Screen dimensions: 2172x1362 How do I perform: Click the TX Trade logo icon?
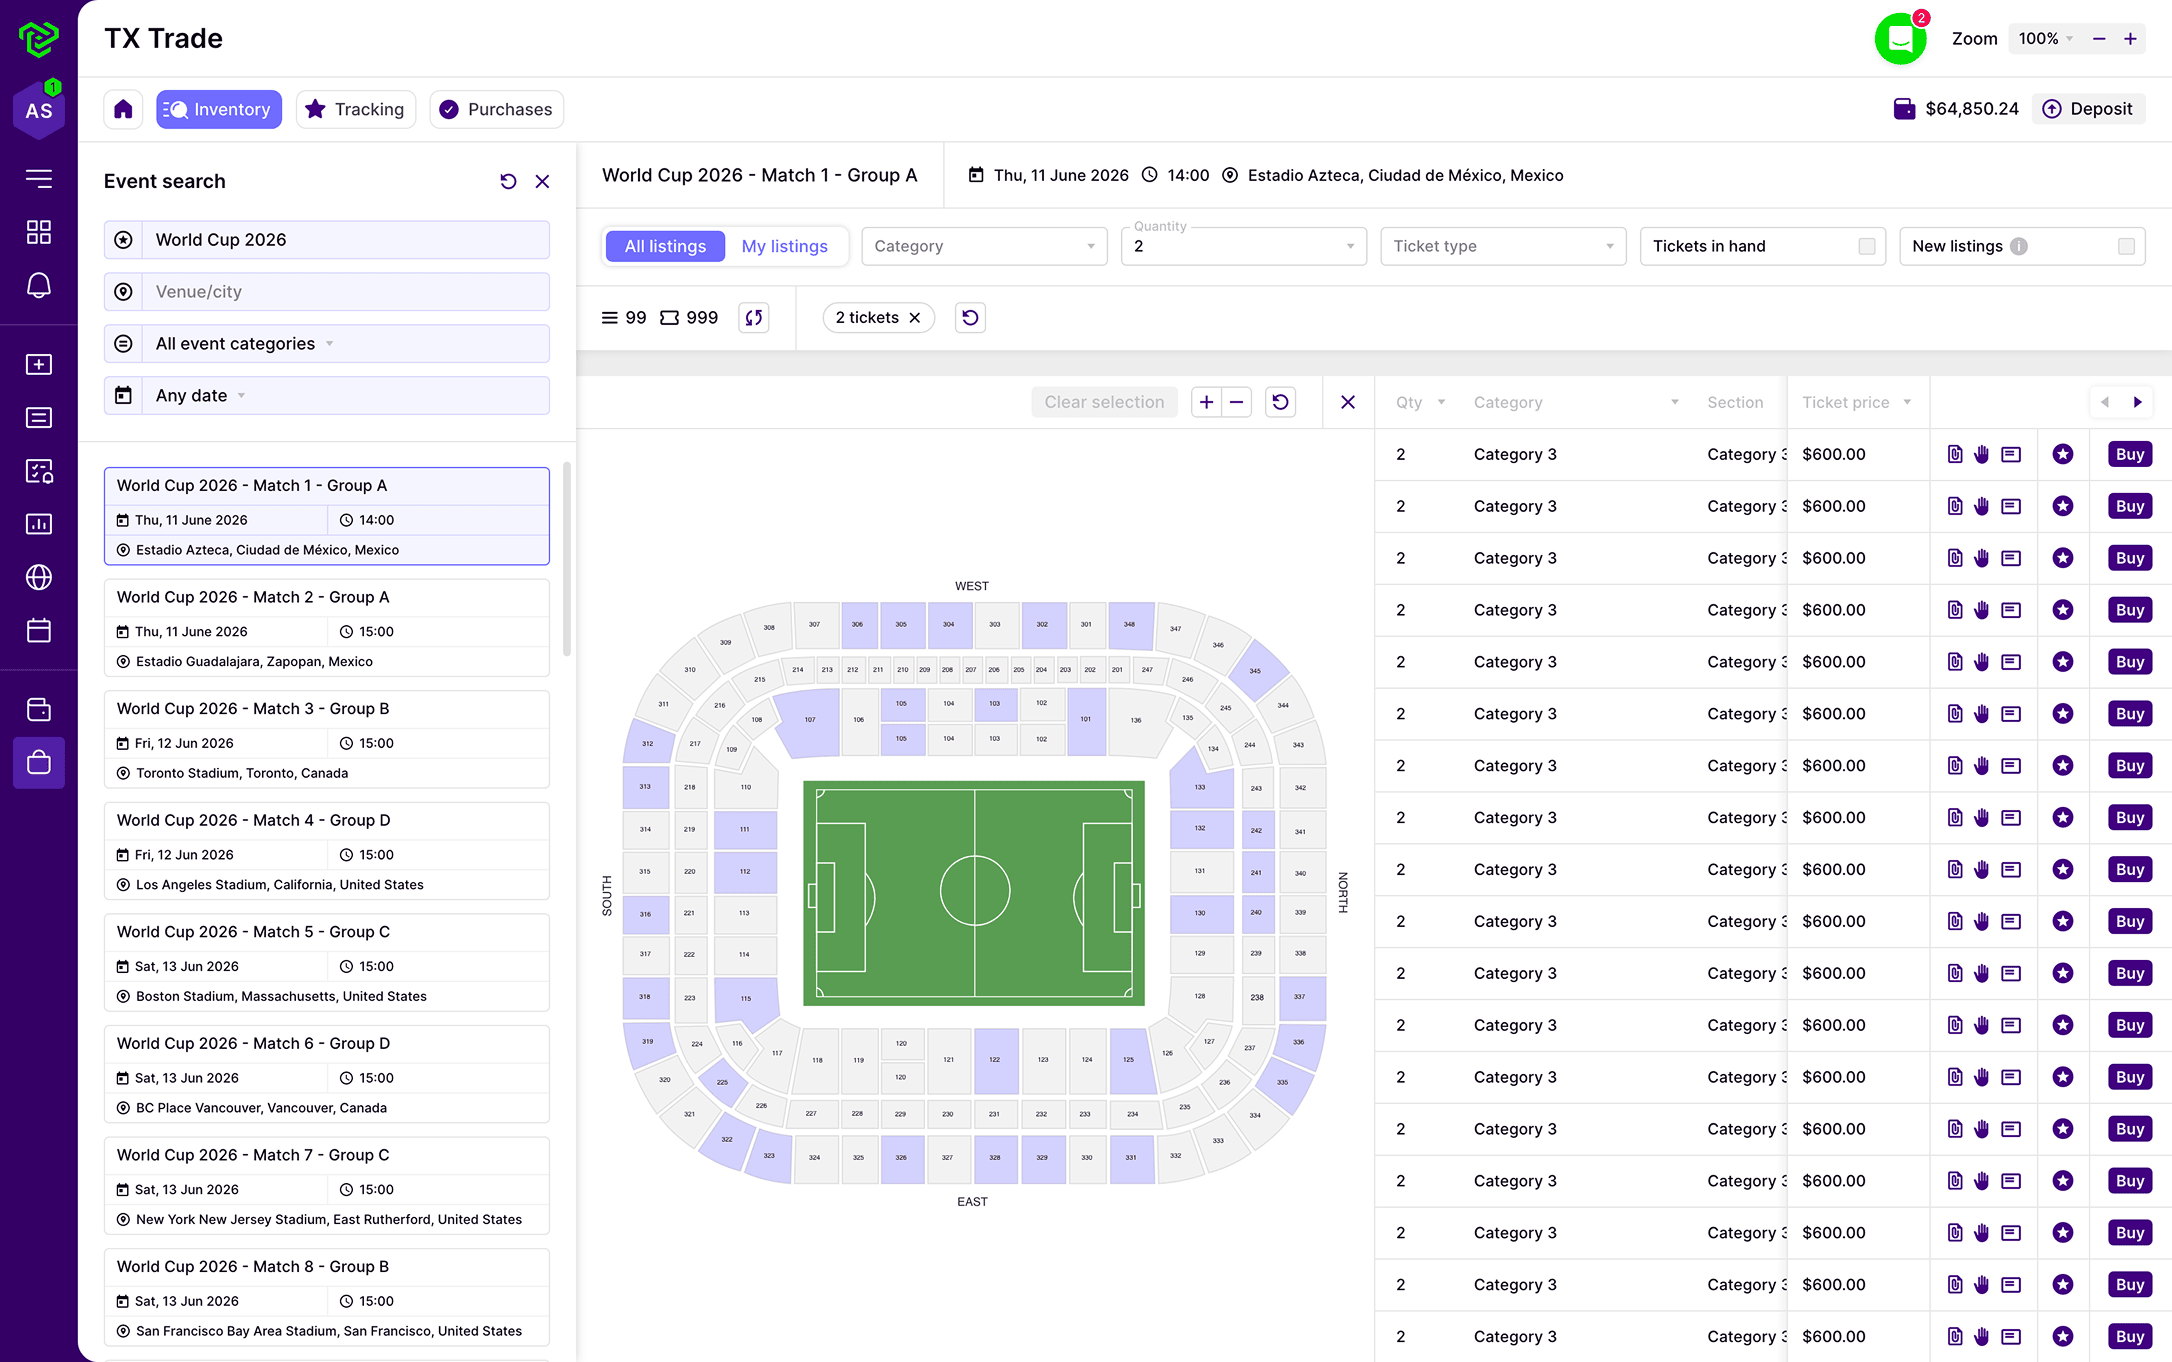point(39,39)
